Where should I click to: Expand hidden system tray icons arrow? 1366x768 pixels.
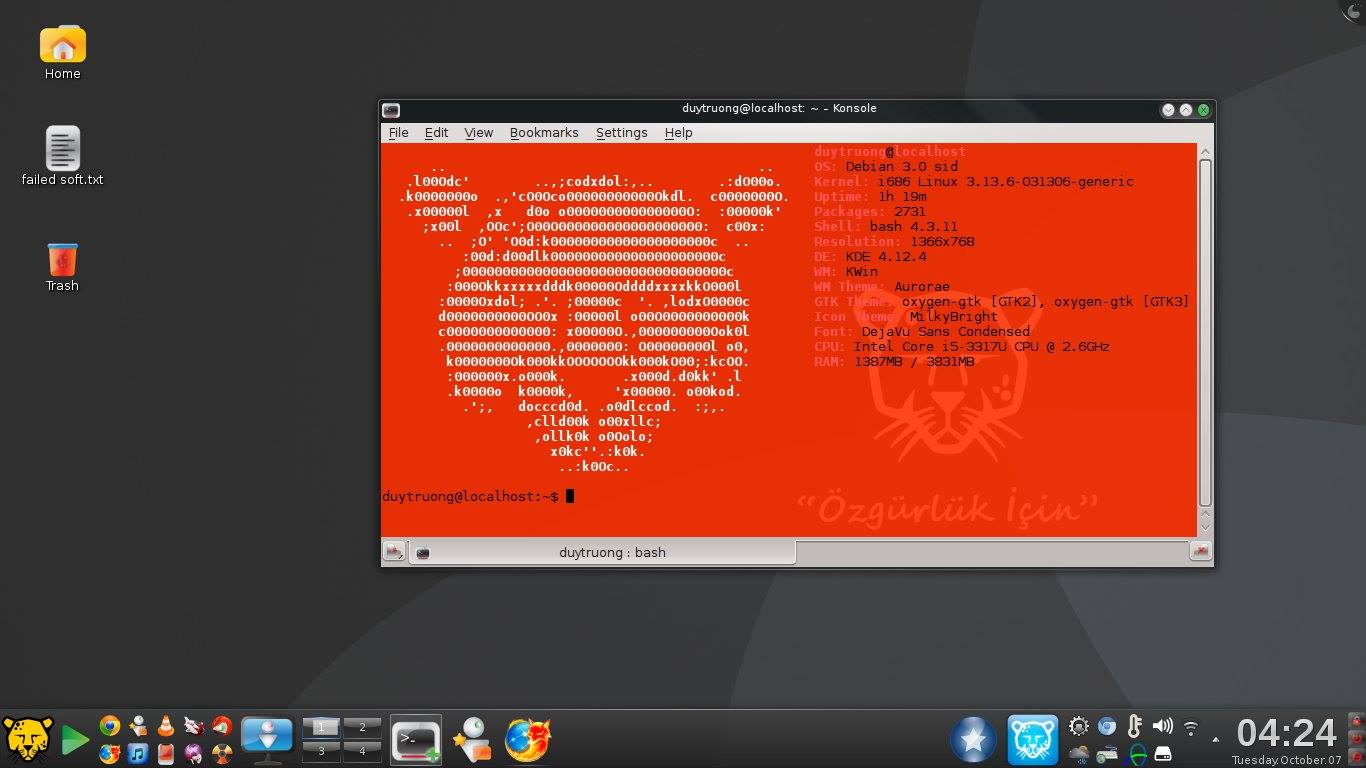[x=1216, y=740]
